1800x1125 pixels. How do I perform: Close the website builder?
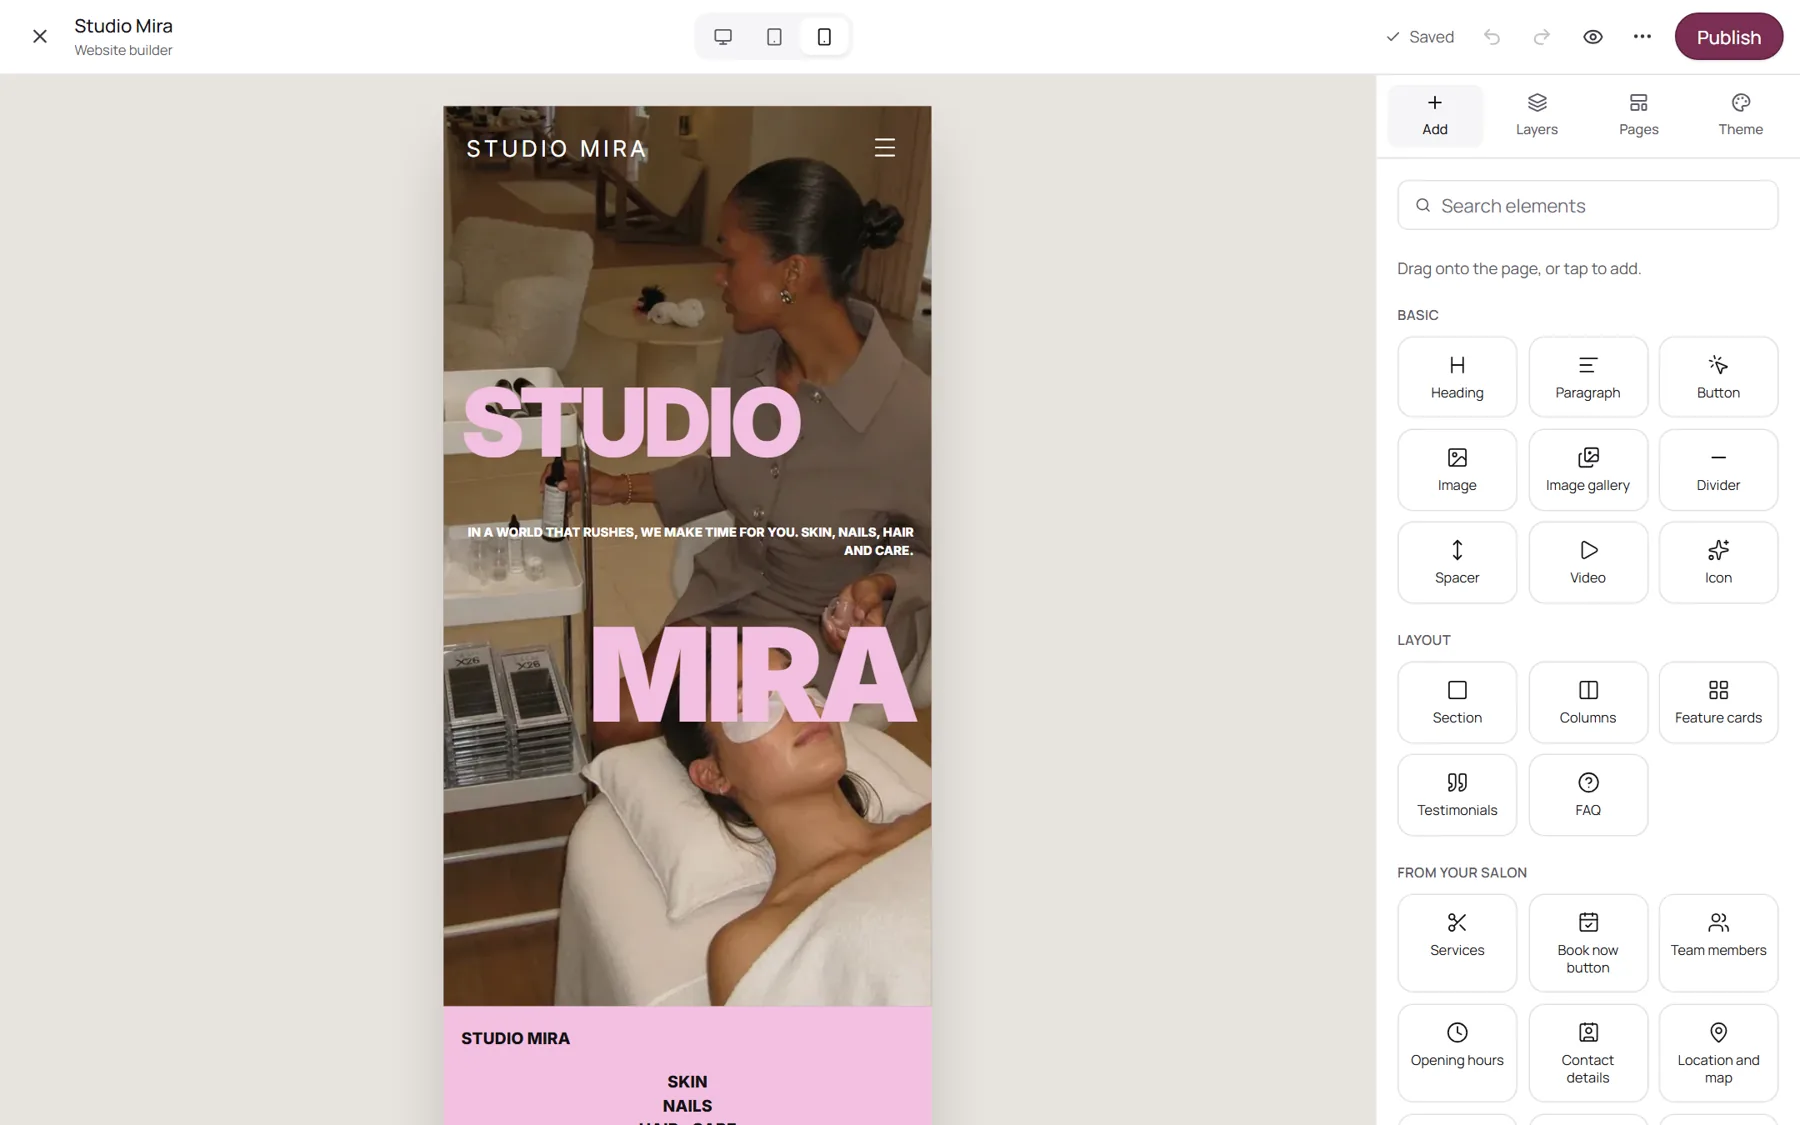40,37
